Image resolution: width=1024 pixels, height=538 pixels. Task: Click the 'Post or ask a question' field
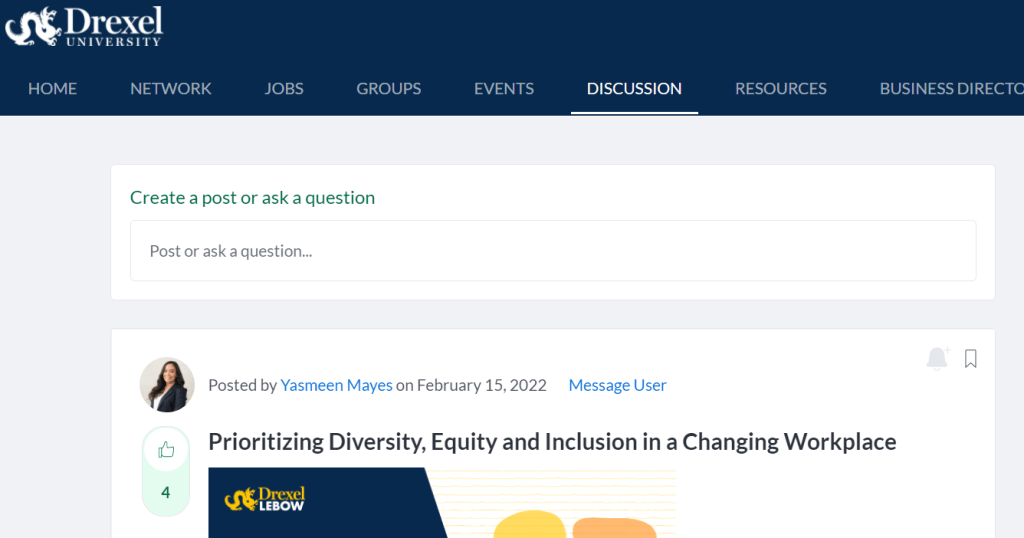[x=553, y=251]
